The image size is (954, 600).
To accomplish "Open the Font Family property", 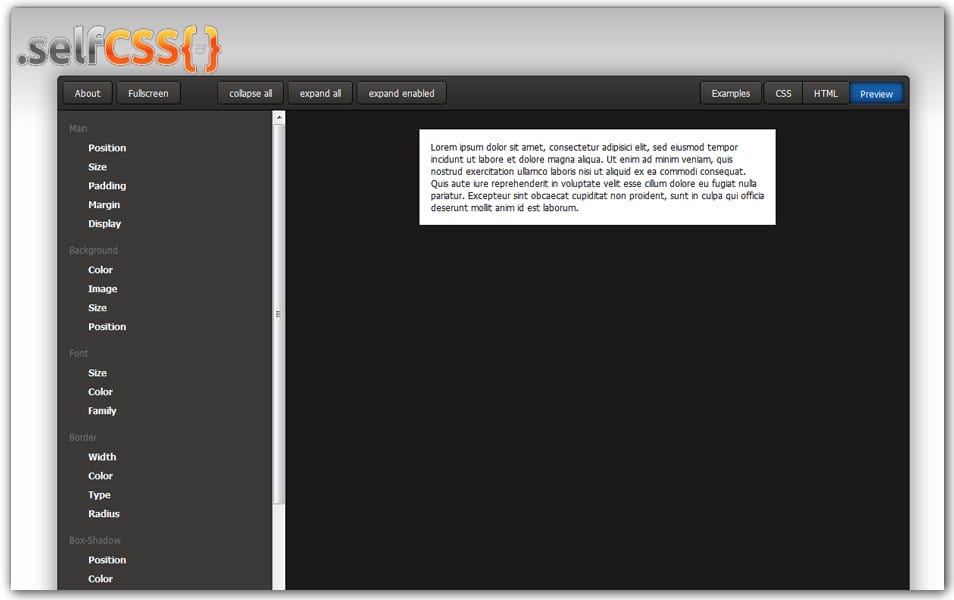I will point(102,410).
